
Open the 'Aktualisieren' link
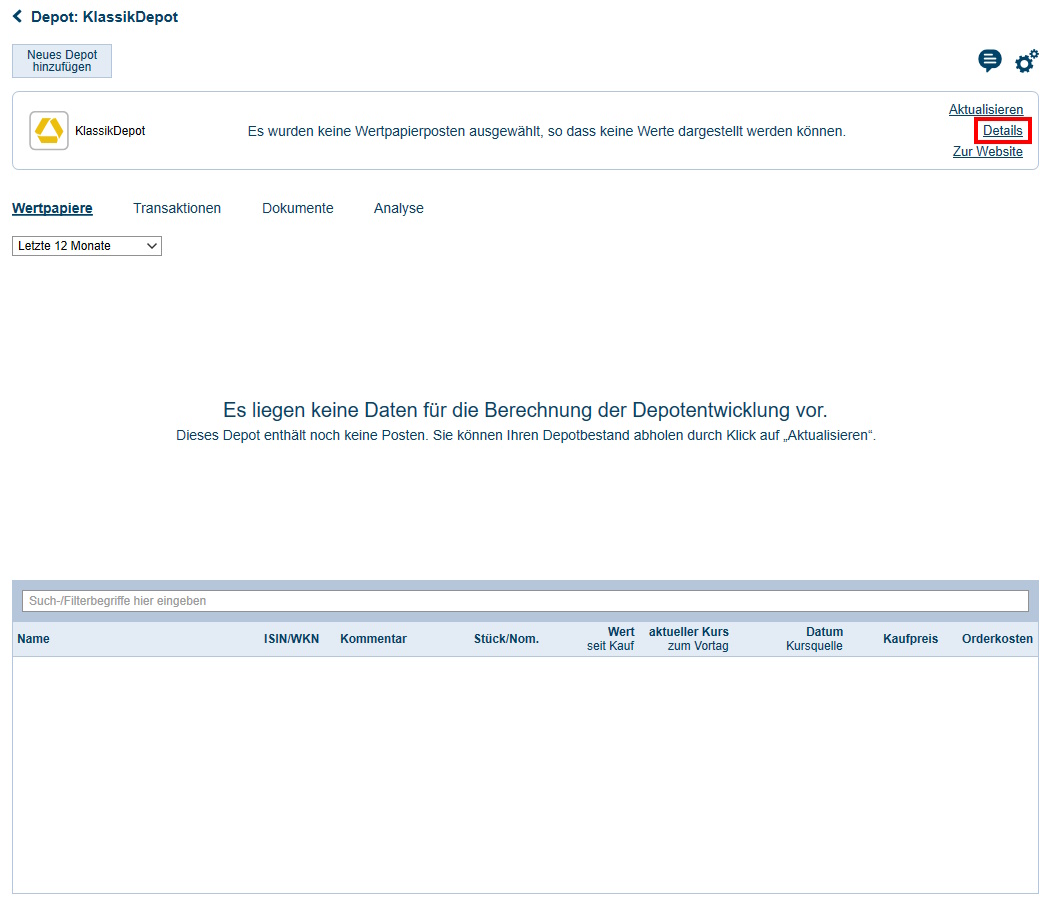[985, 109]
